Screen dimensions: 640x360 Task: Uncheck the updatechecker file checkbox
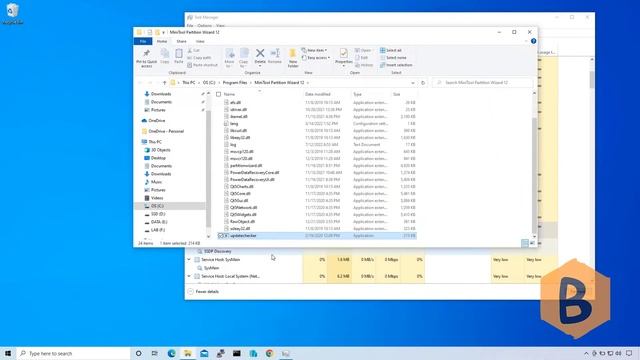coord(221,236)
